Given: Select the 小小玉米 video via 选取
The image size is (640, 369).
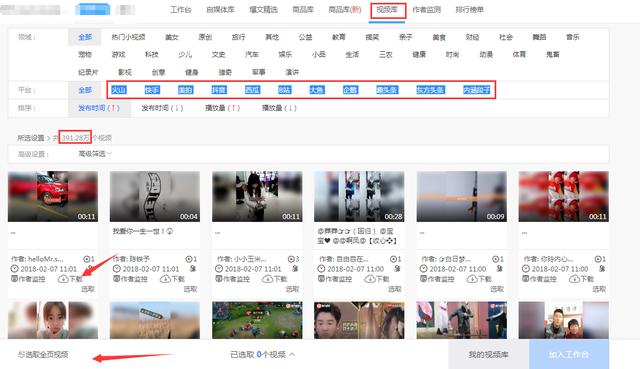Looking at the screenshot, I should (x=292, y=289).
